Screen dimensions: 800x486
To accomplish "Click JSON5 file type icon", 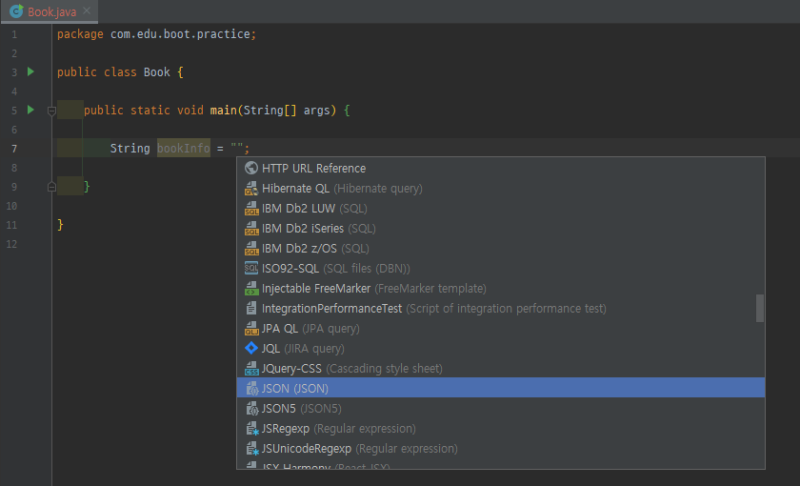I will click(252, 408).
